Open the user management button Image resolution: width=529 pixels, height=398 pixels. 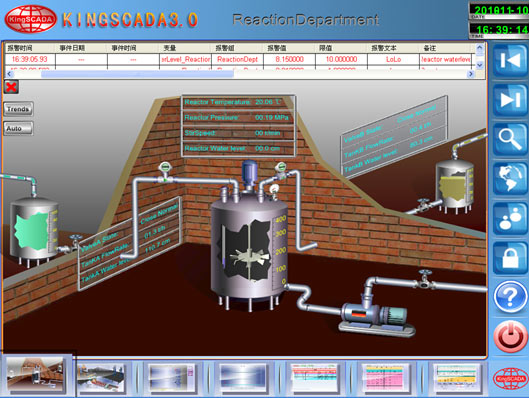tap(510, 219)
